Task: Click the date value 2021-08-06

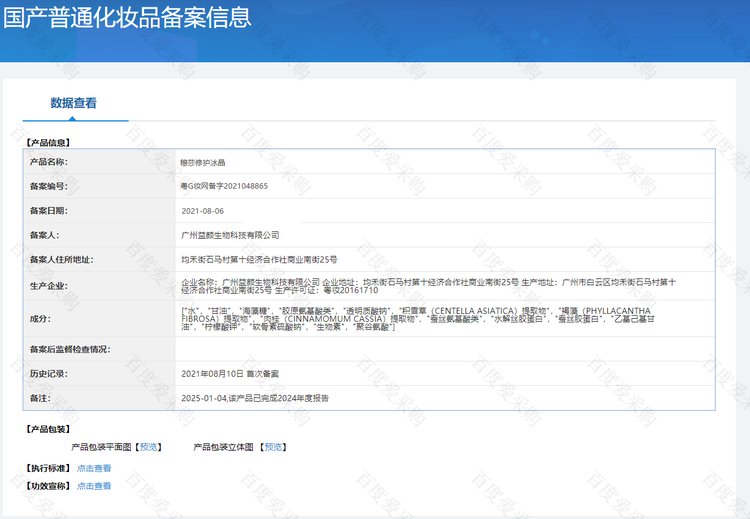Action: (202, 211)
